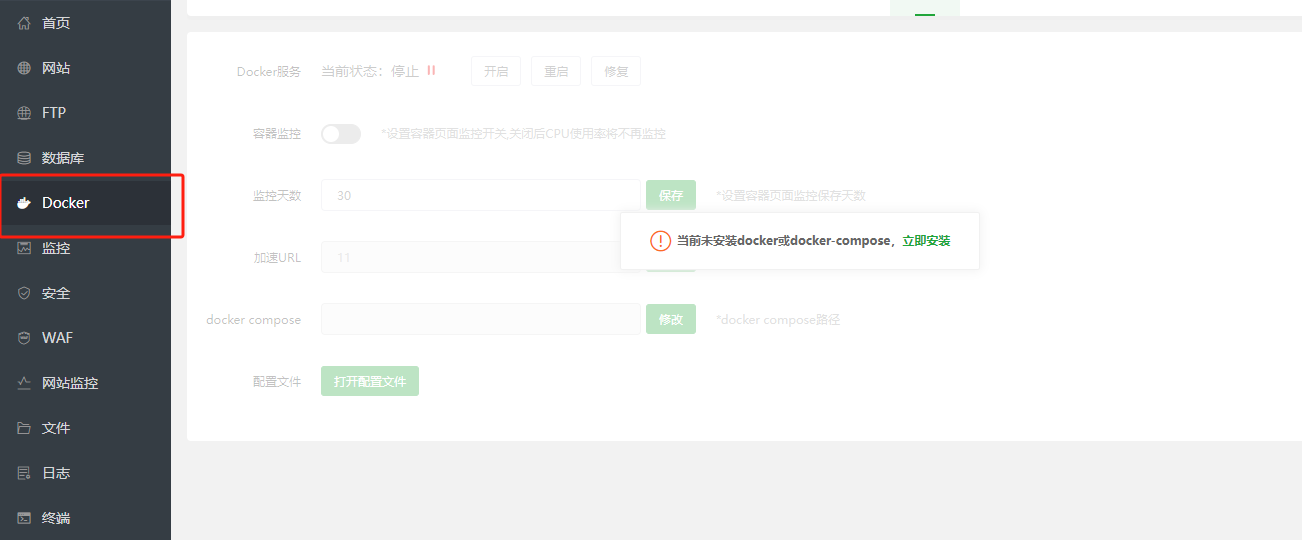Viewport: 1302px width, 540px height.
Task: Click the WAF shield icon
Action: 25,338
